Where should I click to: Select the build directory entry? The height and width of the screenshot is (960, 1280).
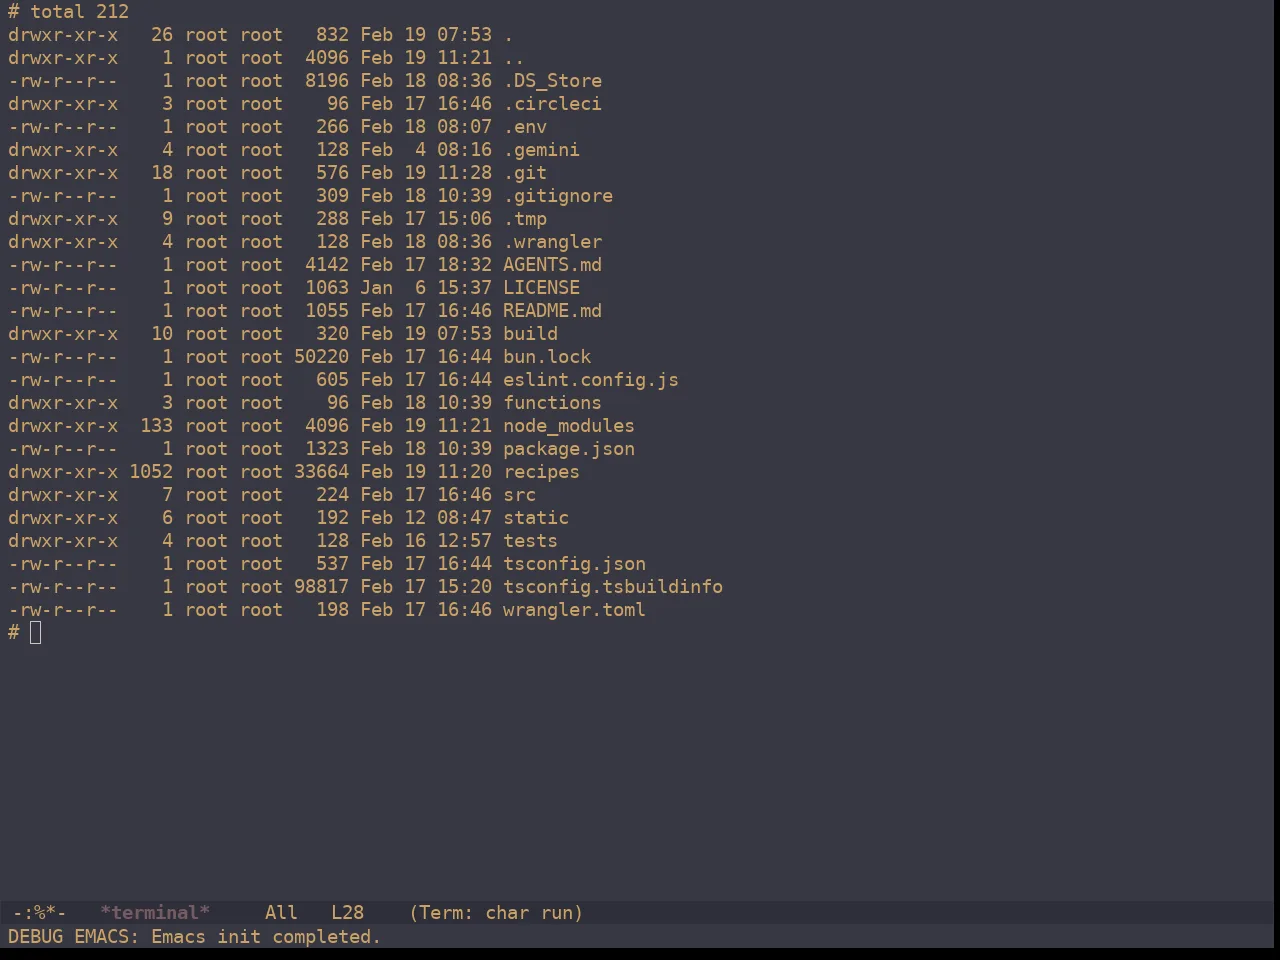click(x=530, y=334)
